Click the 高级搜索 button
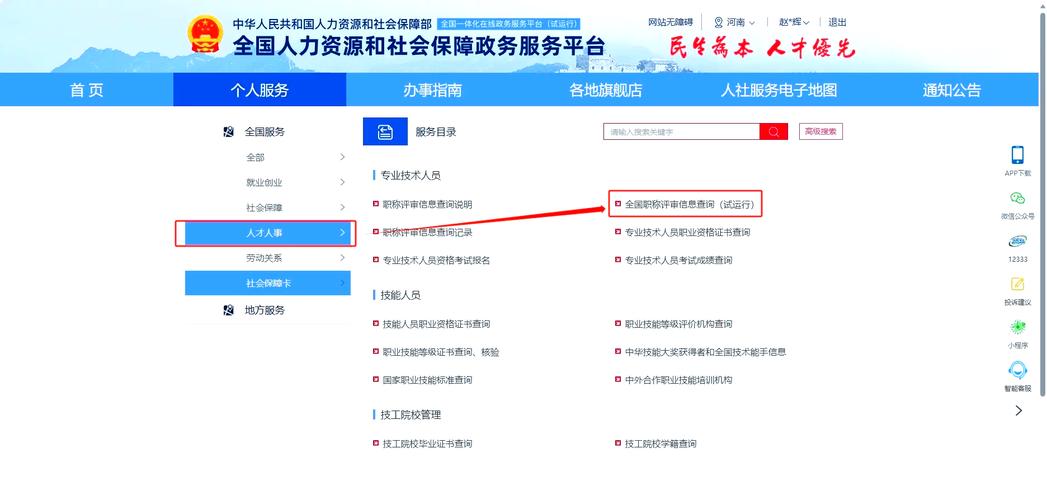Screen dimensions: 1047x500 point(821,132)
